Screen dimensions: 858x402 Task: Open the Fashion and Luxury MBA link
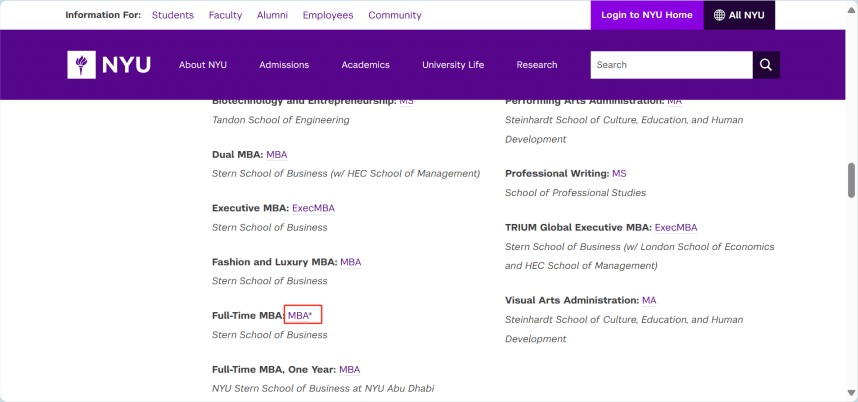[x=350, y=262]
